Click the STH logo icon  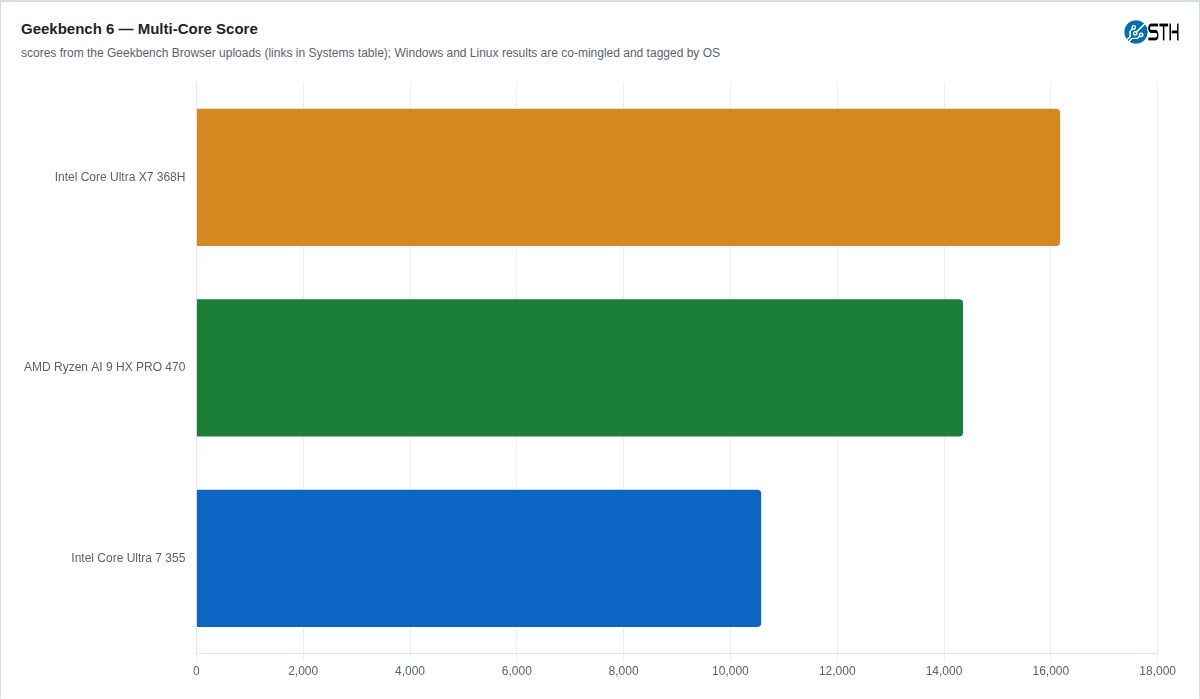pyautogui.click(x=1135, y=32)
